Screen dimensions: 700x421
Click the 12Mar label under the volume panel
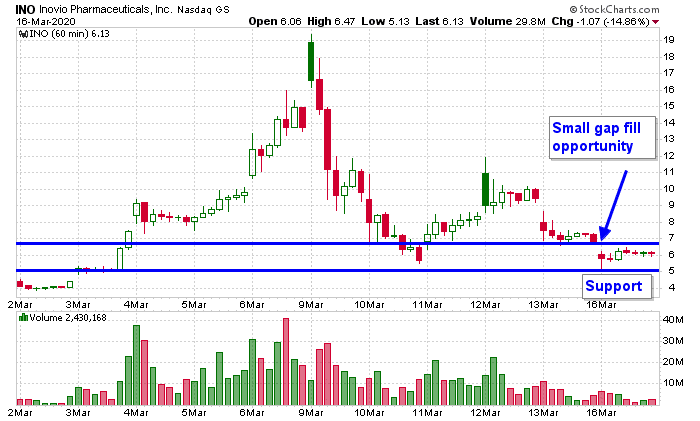(x=485, y=413)
